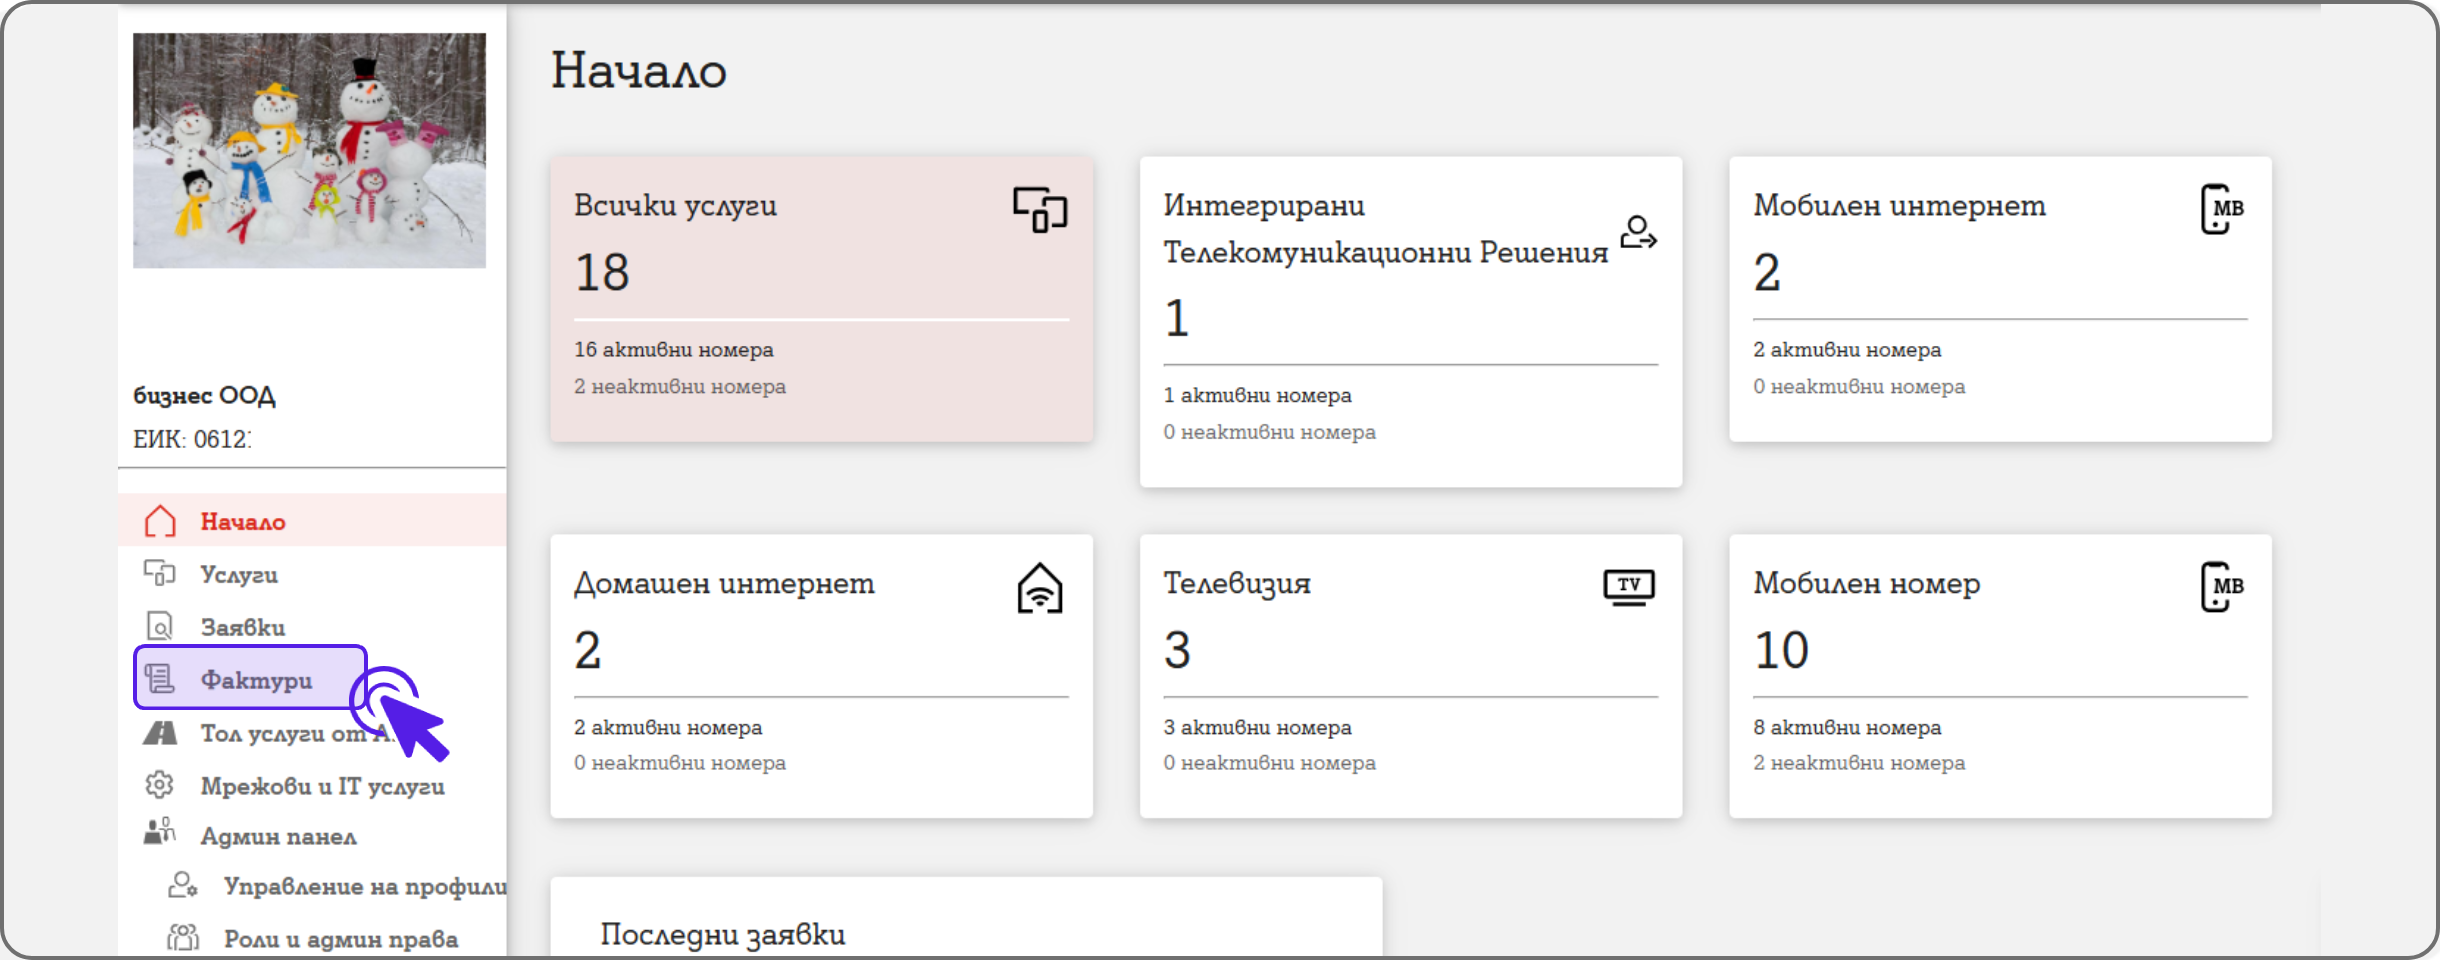Click the devices icon beside Услуги
This screenshot has height=960, width=2440.
[x=160, y=573]
